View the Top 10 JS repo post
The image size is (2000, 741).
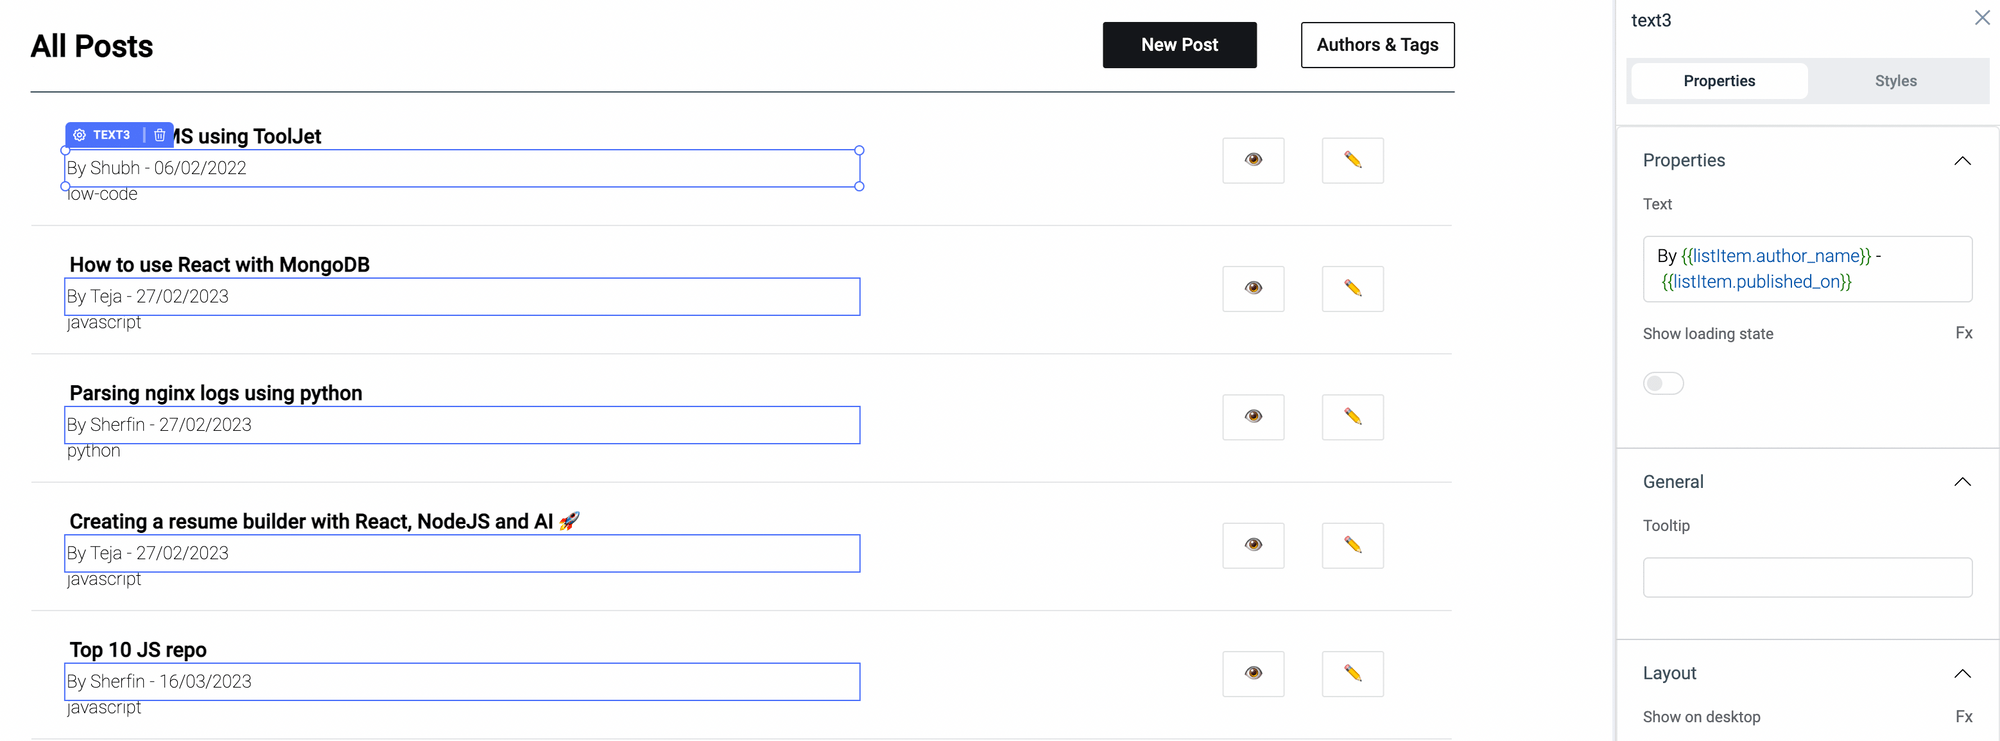tap(1253, 674)
